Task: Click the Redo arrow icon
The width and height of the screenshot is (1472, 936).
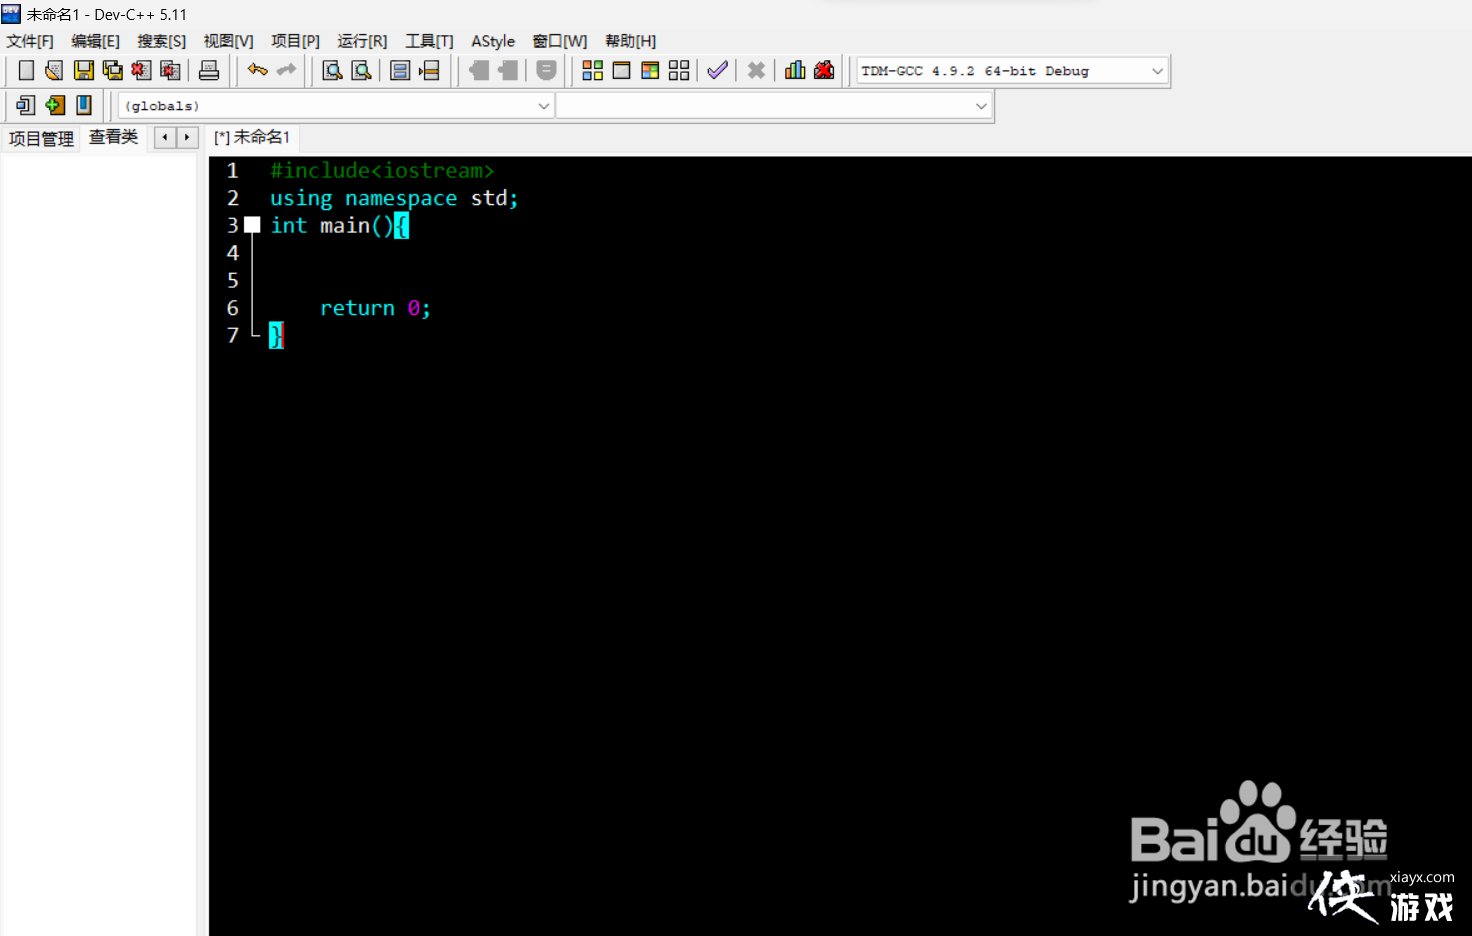Action: [x=287, y=70]
